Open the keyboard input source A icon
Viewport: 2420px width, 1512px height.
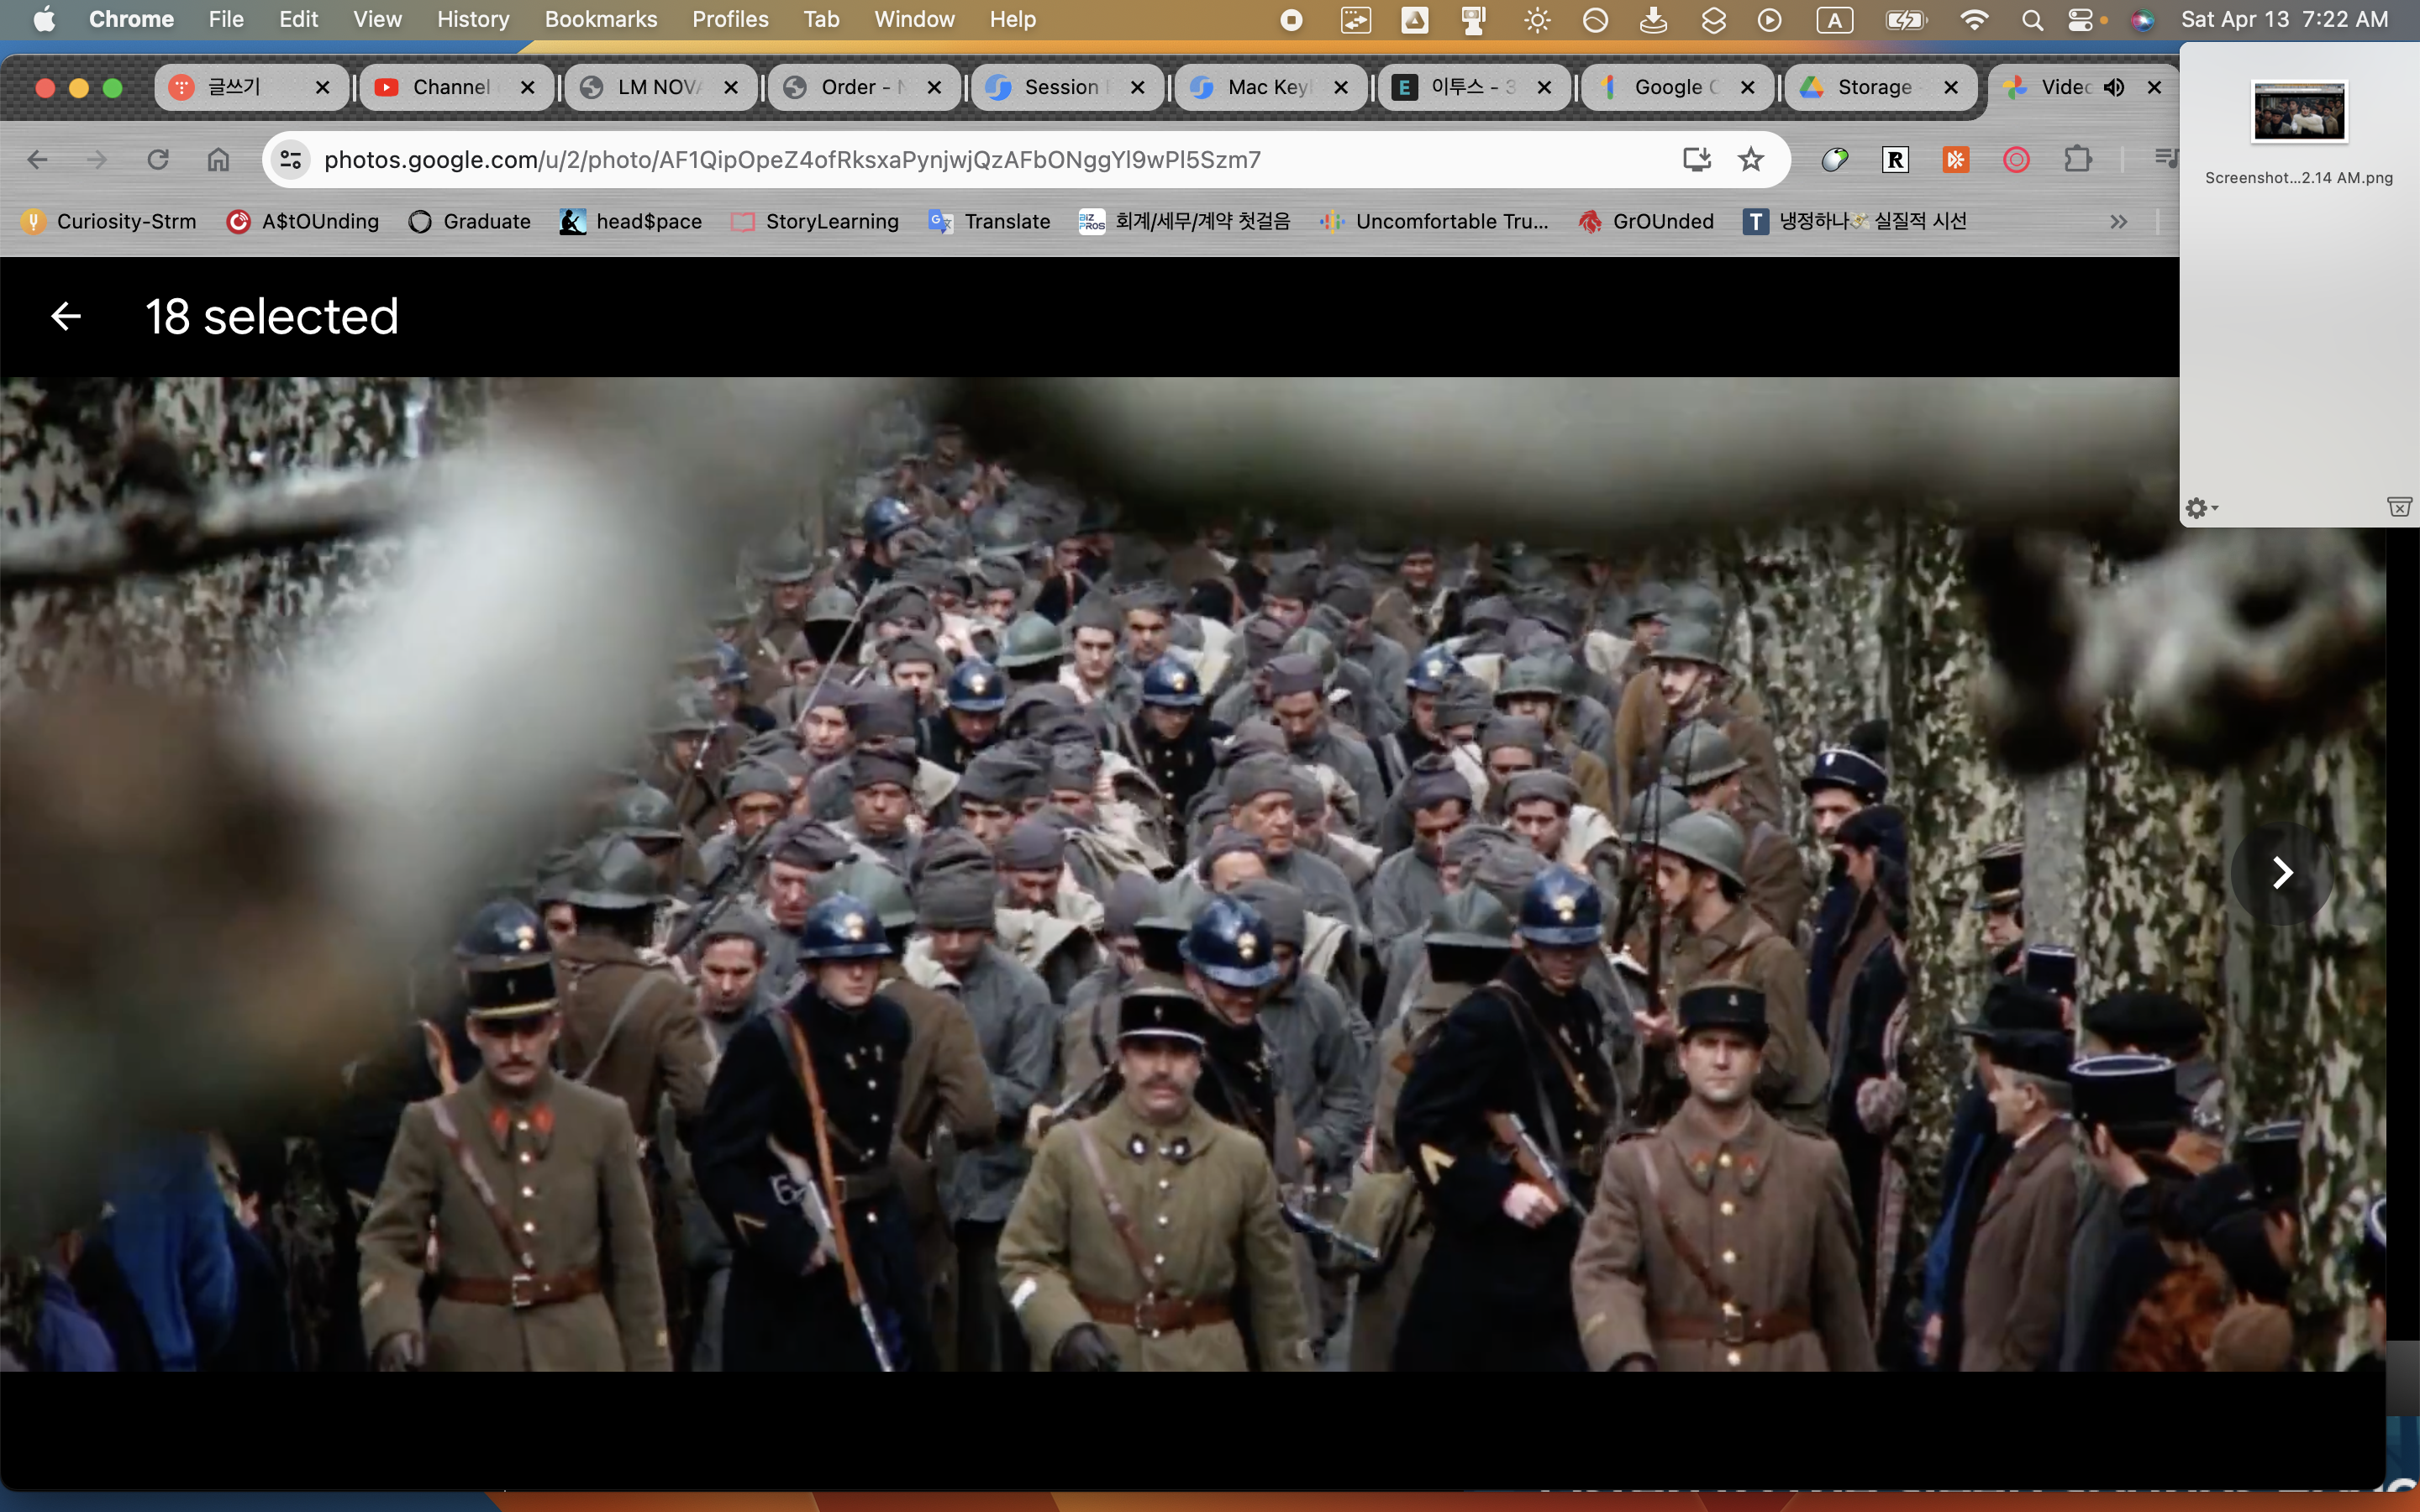(x=1834, y=20)
